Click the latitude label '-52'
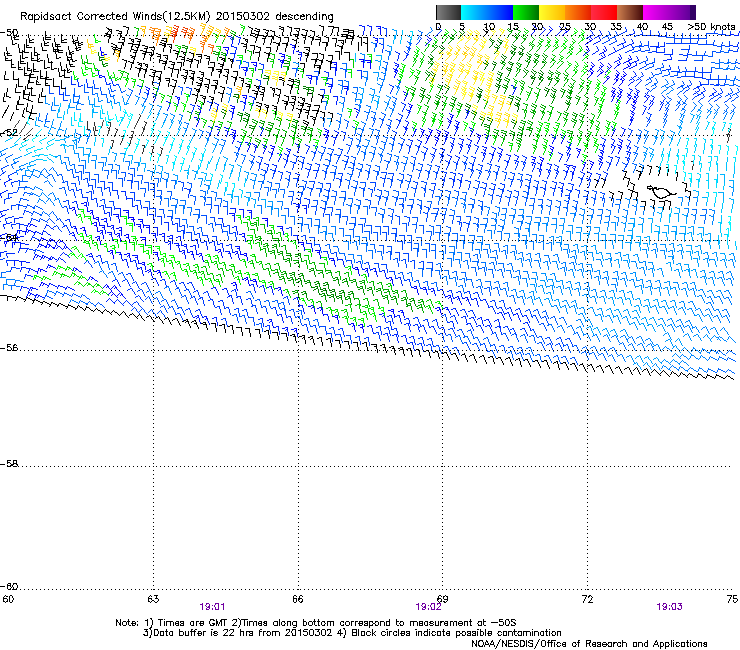 click(x=9, y=133)
